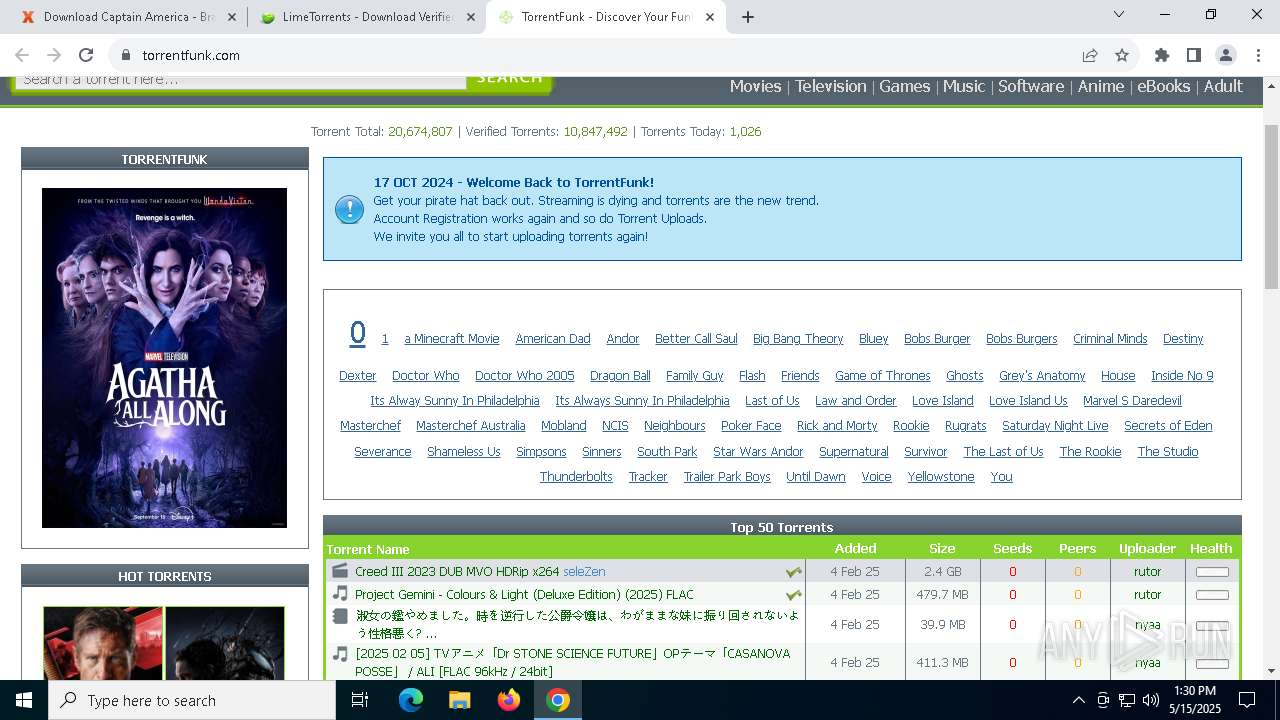This screenshot has height=720, width=1280.
Task: Open the browser Extensions puzzle icon
Action: pos(1161,55)
